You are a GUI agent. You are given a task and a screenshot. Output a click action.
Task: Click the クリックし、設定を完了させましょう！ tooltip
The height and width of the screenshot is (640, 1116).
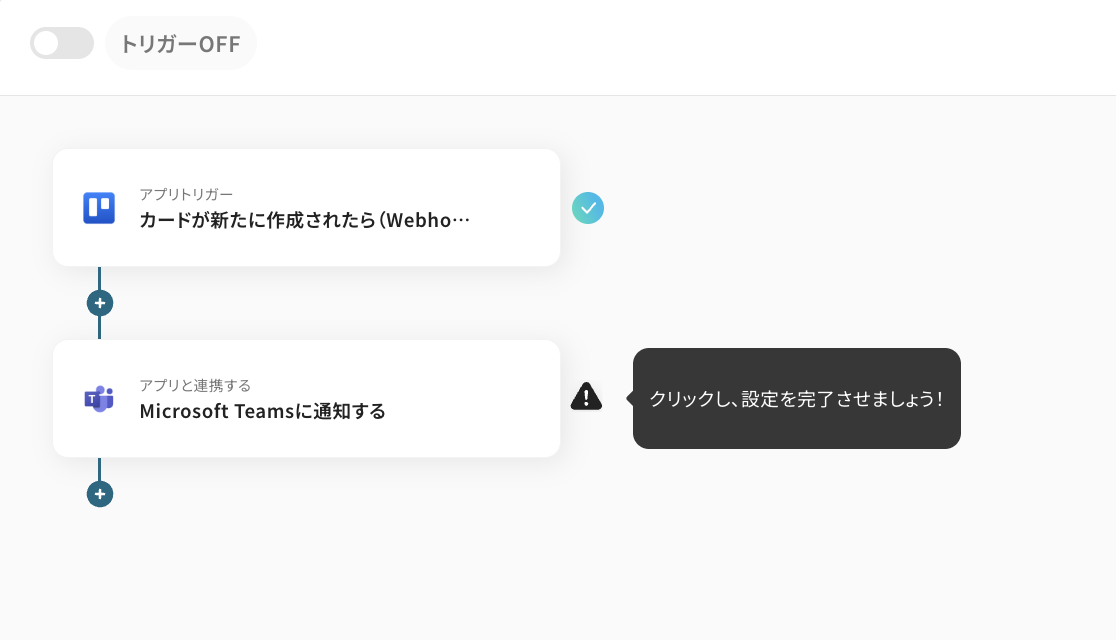click(796, 397)
